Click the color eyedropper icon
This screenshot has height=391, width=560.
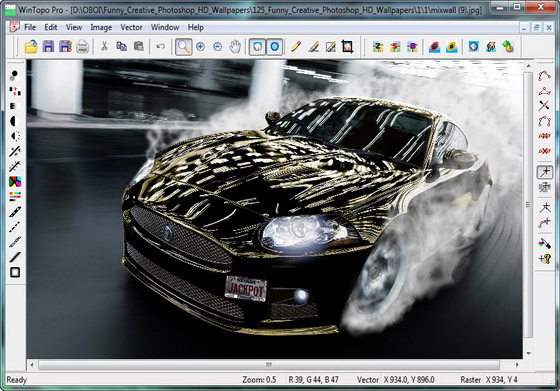(x=544, y=244)
